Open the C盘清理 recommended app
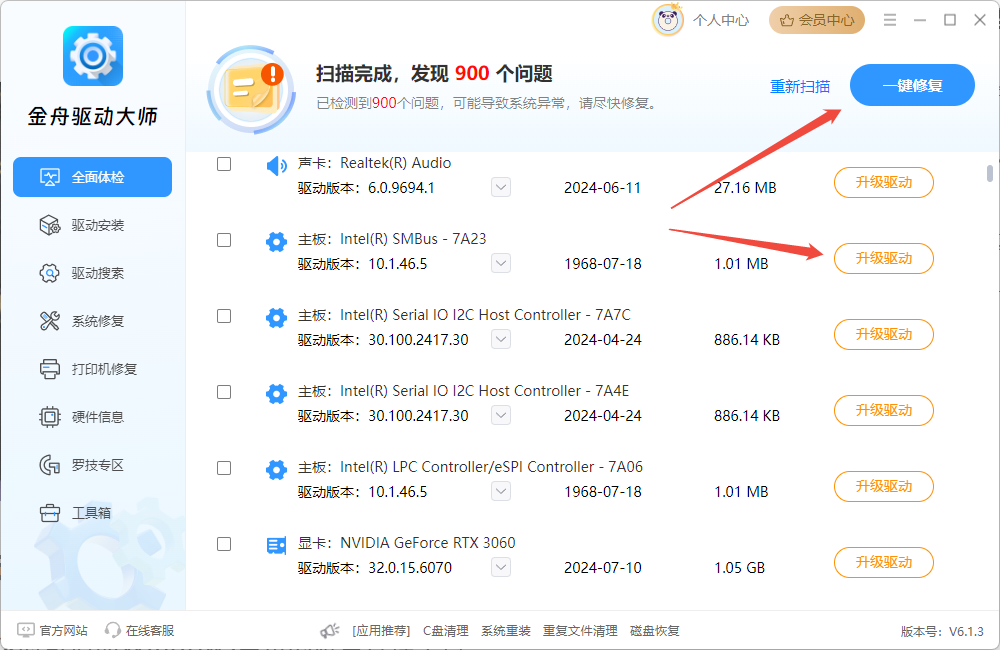Viewport: 1000px width, 650px height. (x=446, y=631)
